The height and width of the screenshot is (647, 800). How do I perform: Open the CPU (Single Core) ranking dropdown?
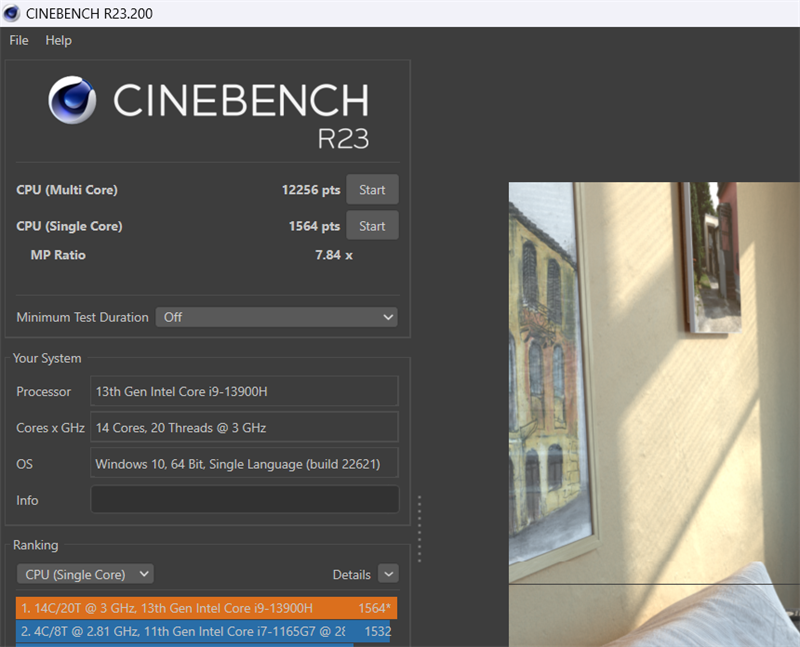pyautogui.click(x=85, y=575)
